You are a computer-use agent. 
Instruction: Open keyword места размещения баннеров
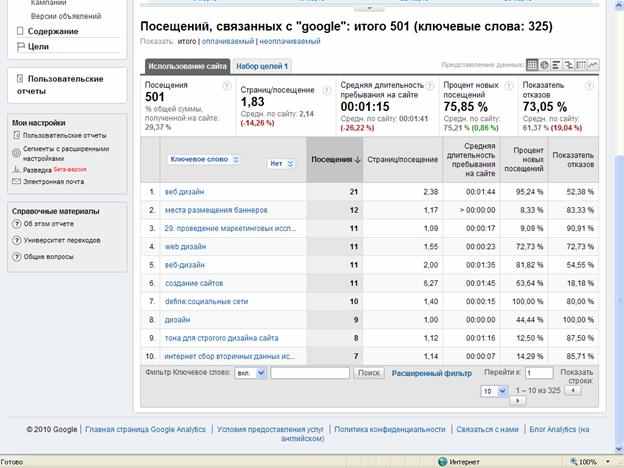coord(216,210)
